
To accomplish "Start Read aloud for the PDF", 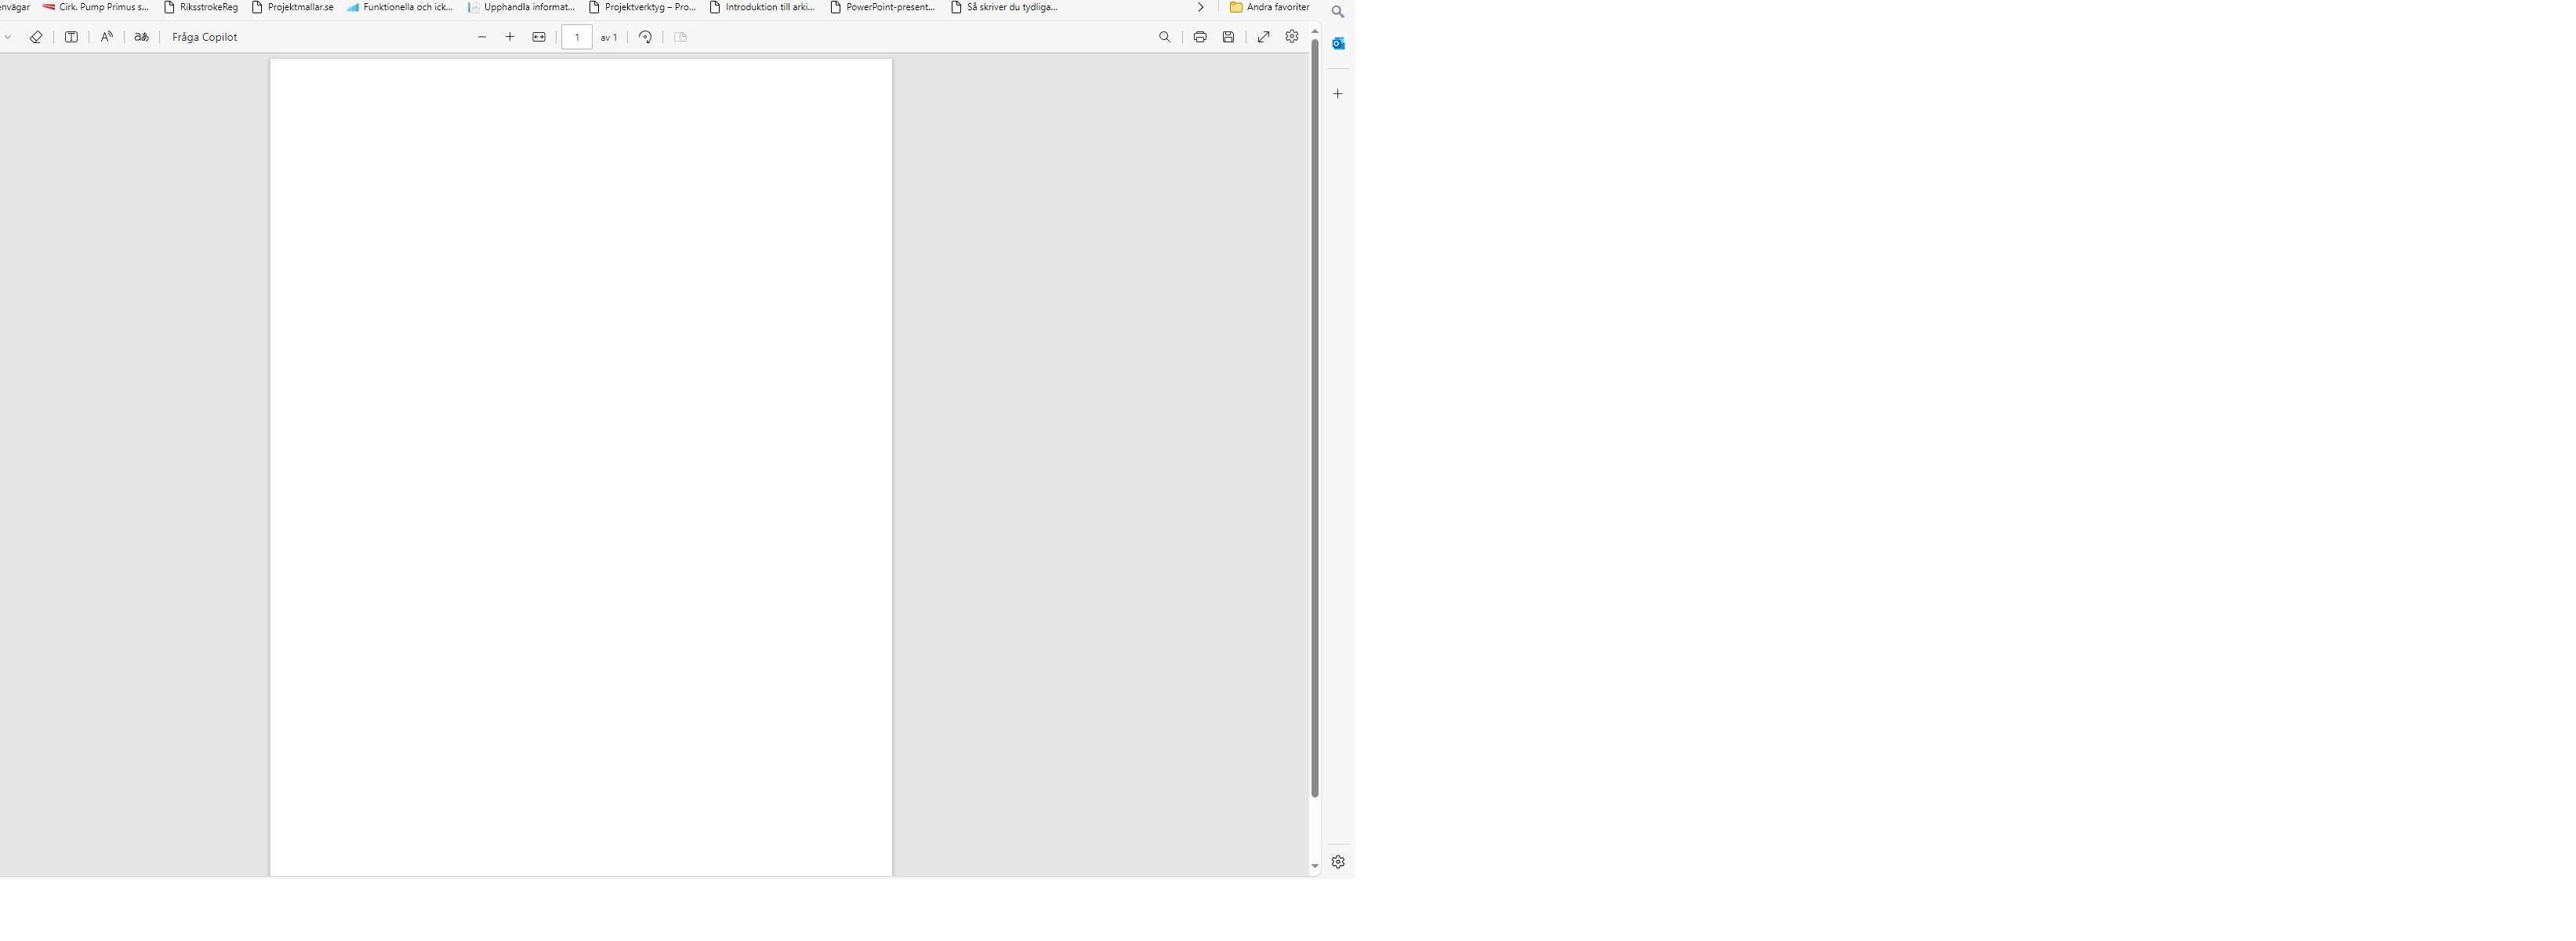I will 107,37.
